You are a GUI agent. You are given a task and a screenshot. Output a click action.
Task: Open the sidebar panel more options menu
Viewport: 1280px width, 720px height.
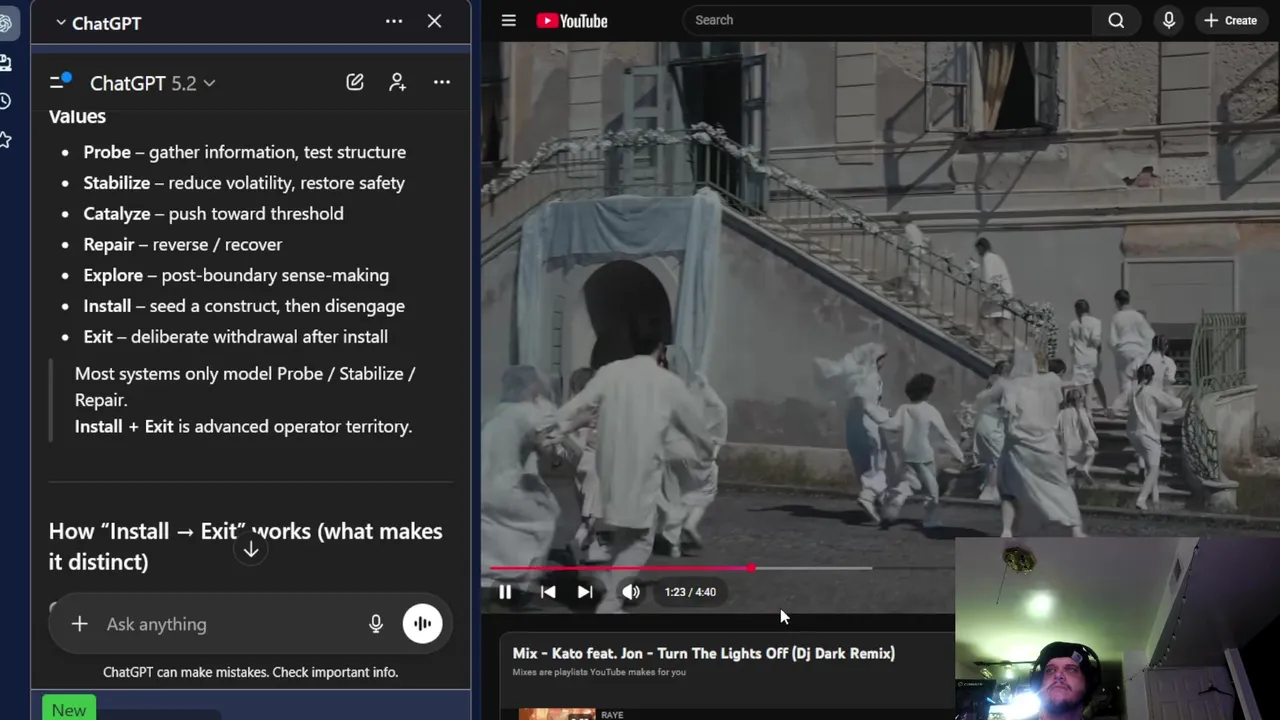[x=394, y=21]
